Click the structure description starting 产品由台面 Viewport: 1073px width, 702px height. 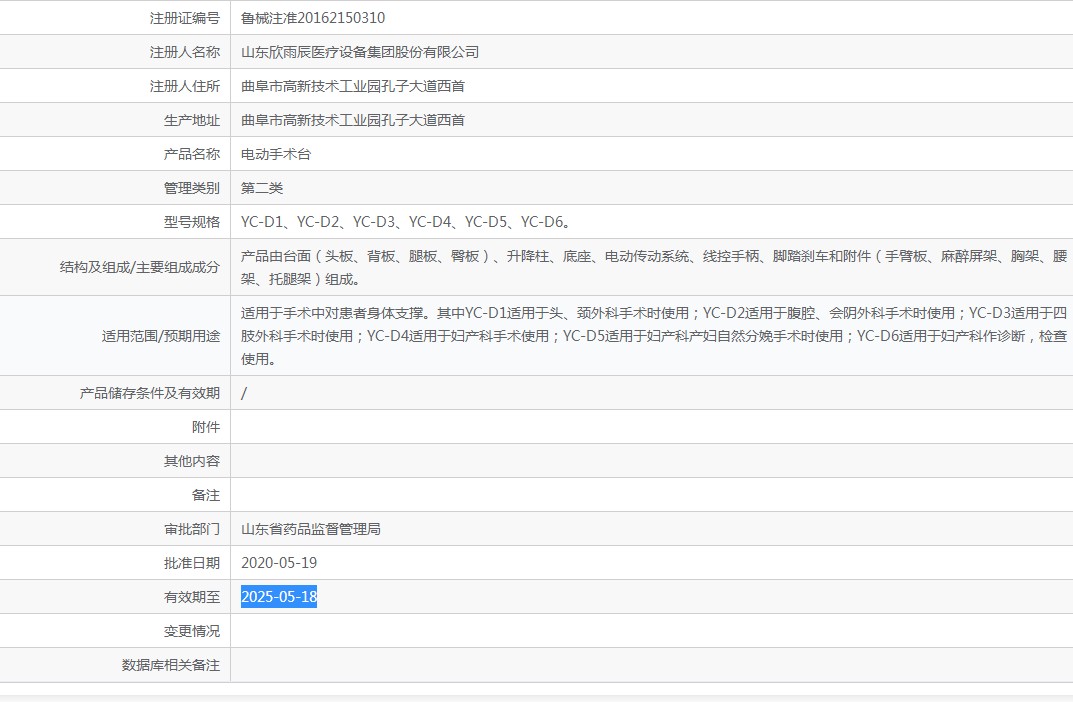(654, 268)
